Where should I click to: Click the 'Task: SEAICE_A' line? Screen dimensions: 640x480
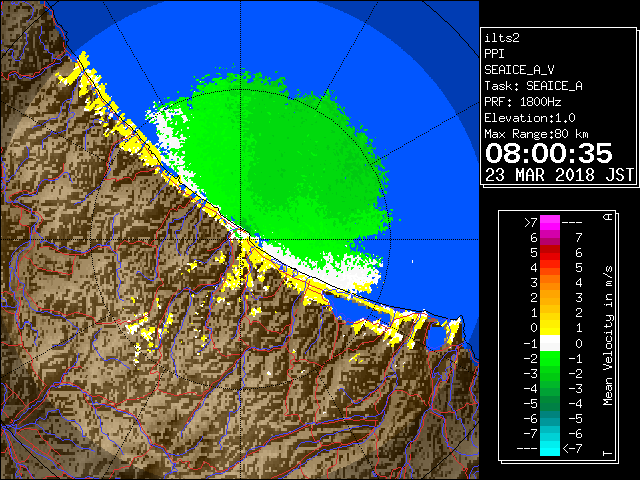pos(533,86)
